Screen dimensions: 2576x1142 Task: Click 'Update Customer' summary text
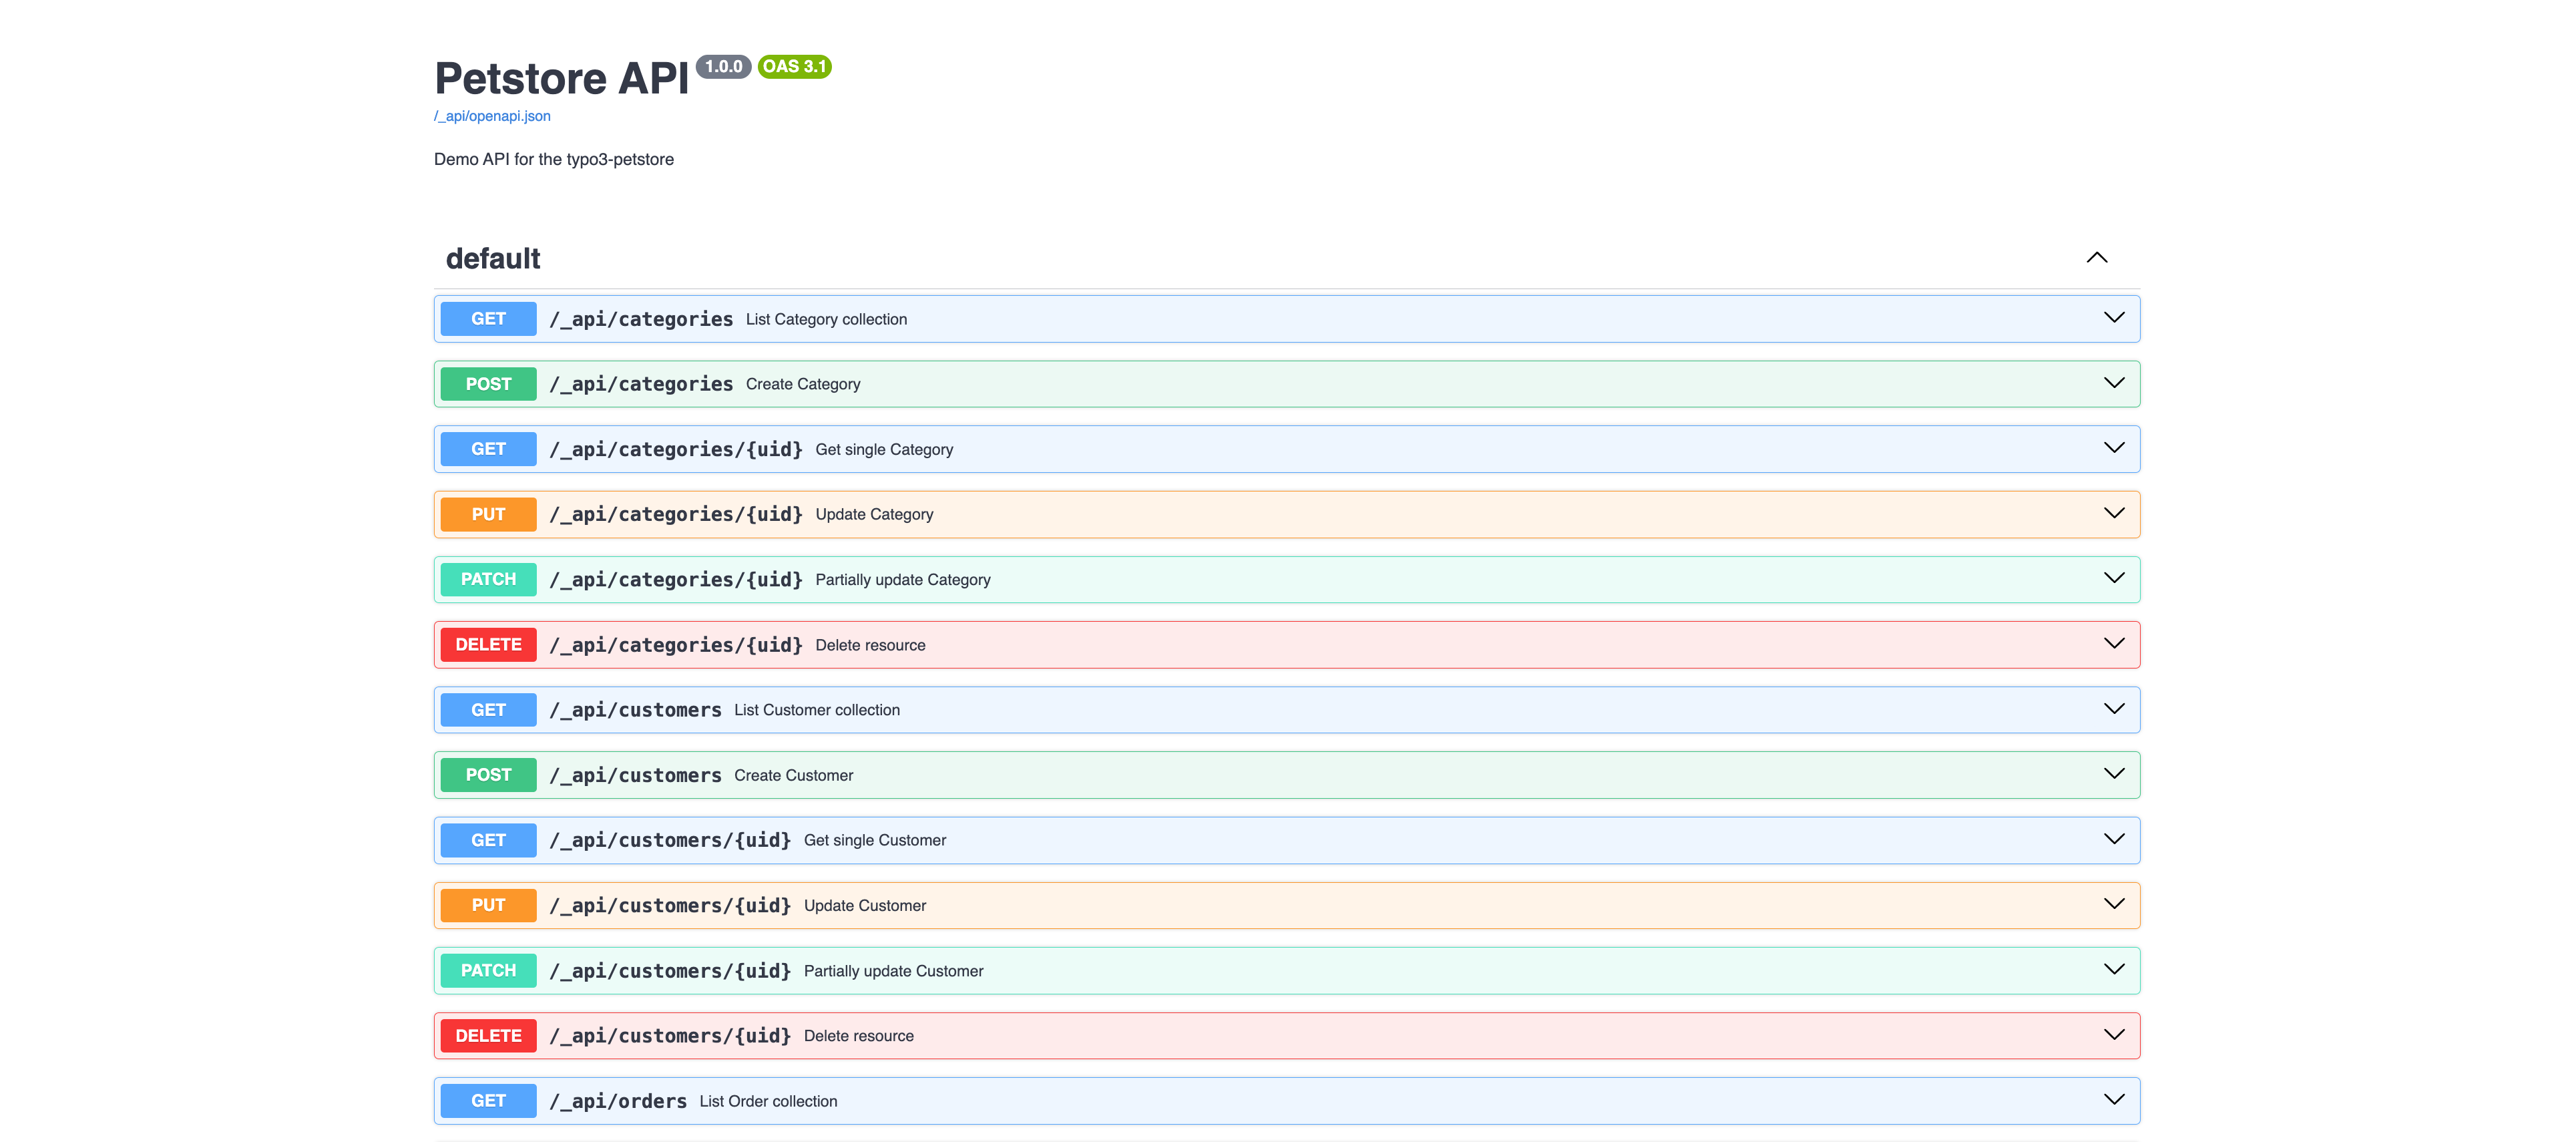point(865,905)
